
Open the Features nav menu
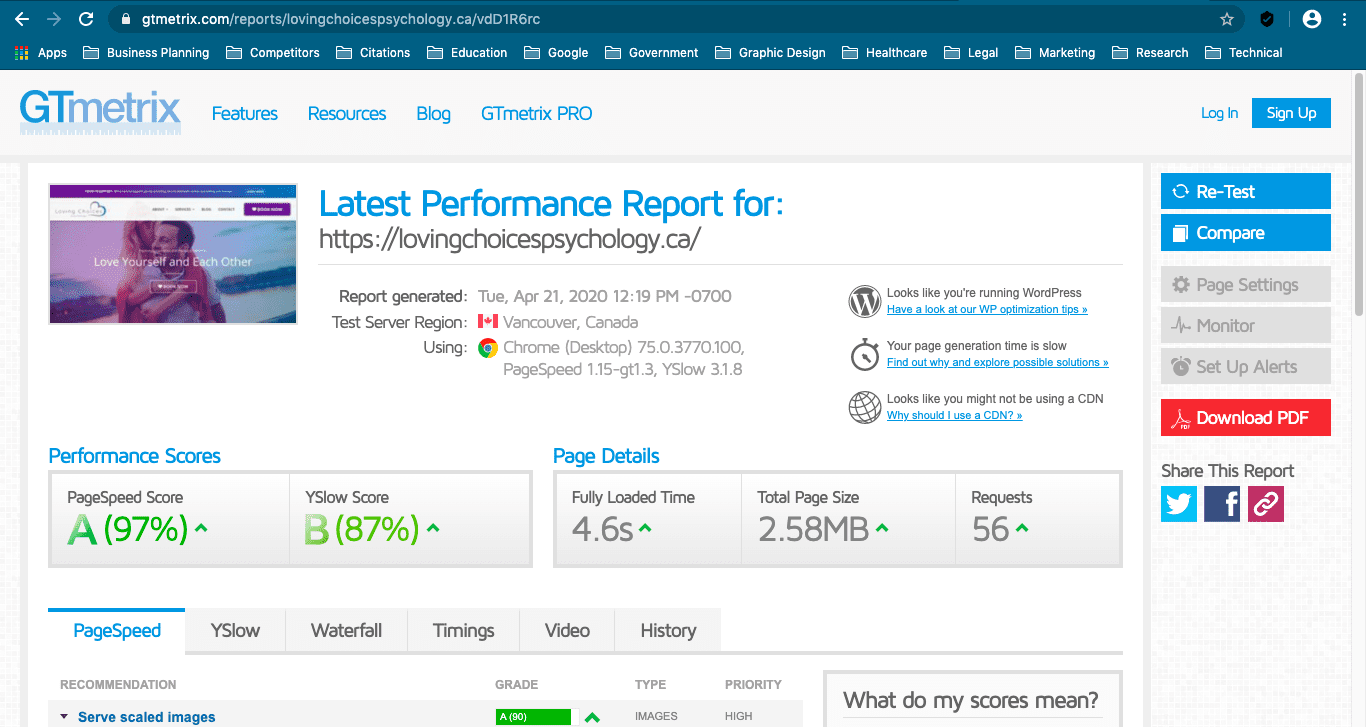(245, 114)
